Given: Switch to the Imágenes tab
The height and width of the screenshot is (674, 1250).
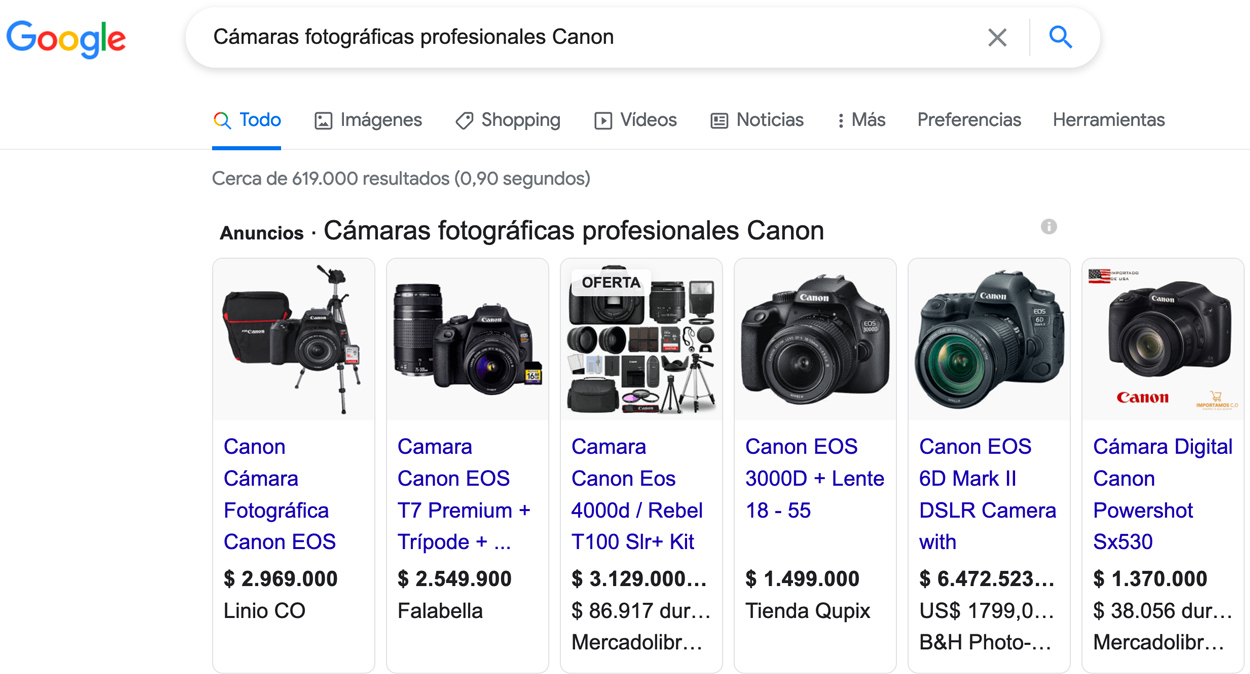Looking at the screenshot, I should click(368, 120).
